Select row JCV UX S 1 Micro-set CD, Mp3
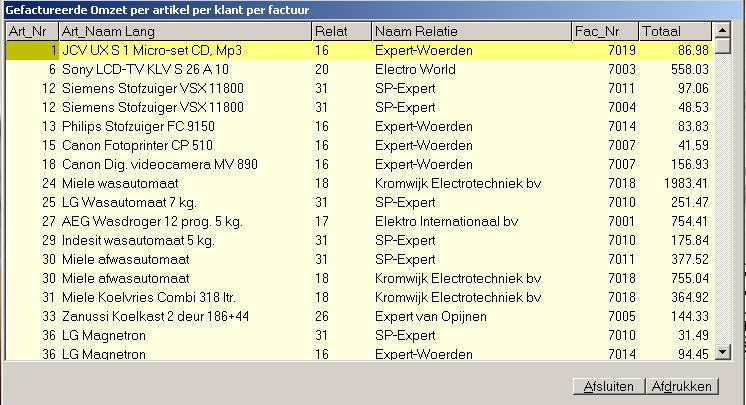The height and width of the screenshot is (405, 746). click(x=359, y=50)
